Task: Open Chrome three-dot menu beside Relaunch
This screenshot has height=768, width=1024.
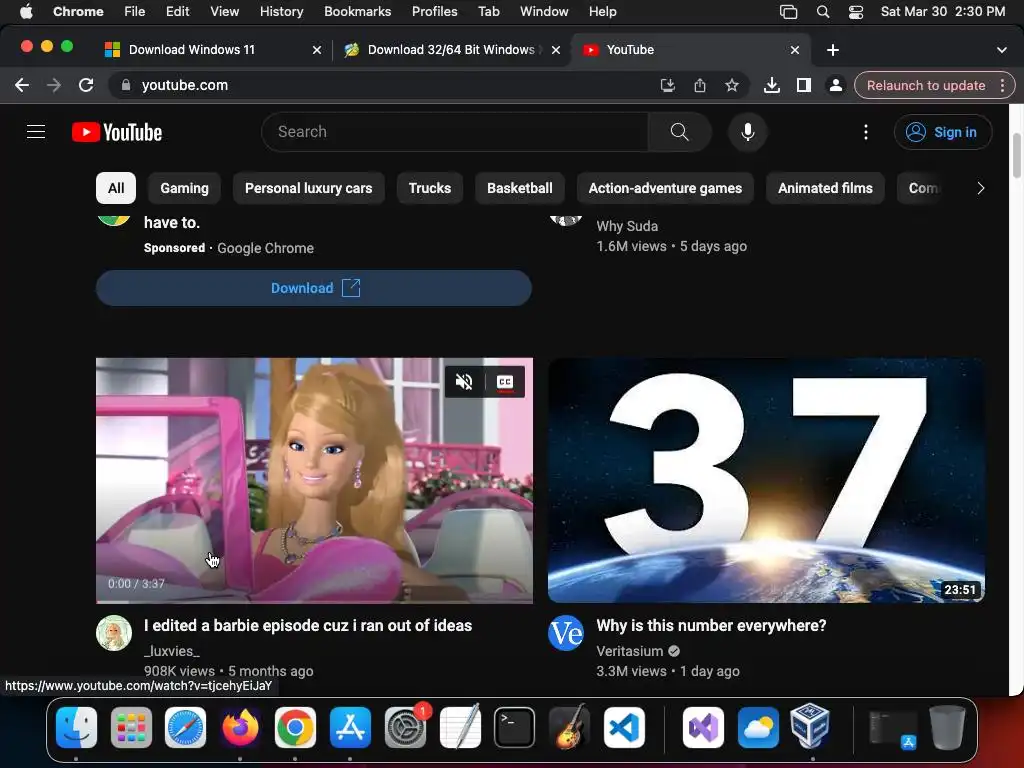Action: click(1002, 85)
